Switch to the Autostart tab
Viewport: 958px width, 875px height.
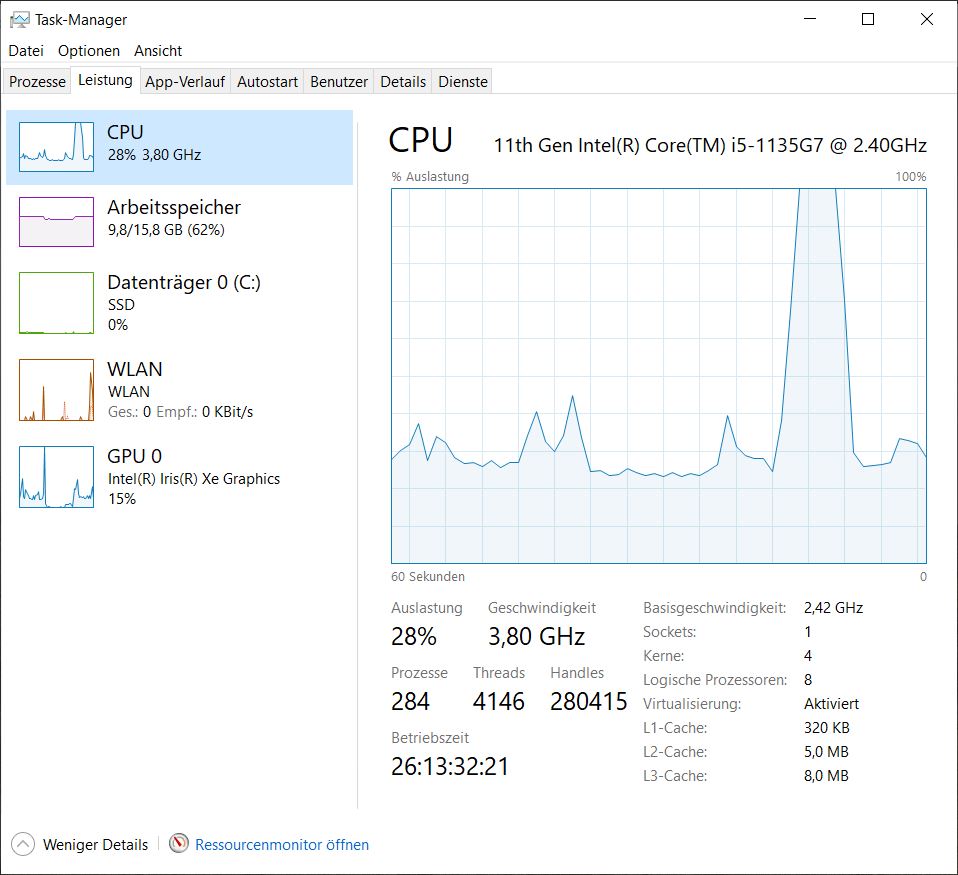(267, 81)
